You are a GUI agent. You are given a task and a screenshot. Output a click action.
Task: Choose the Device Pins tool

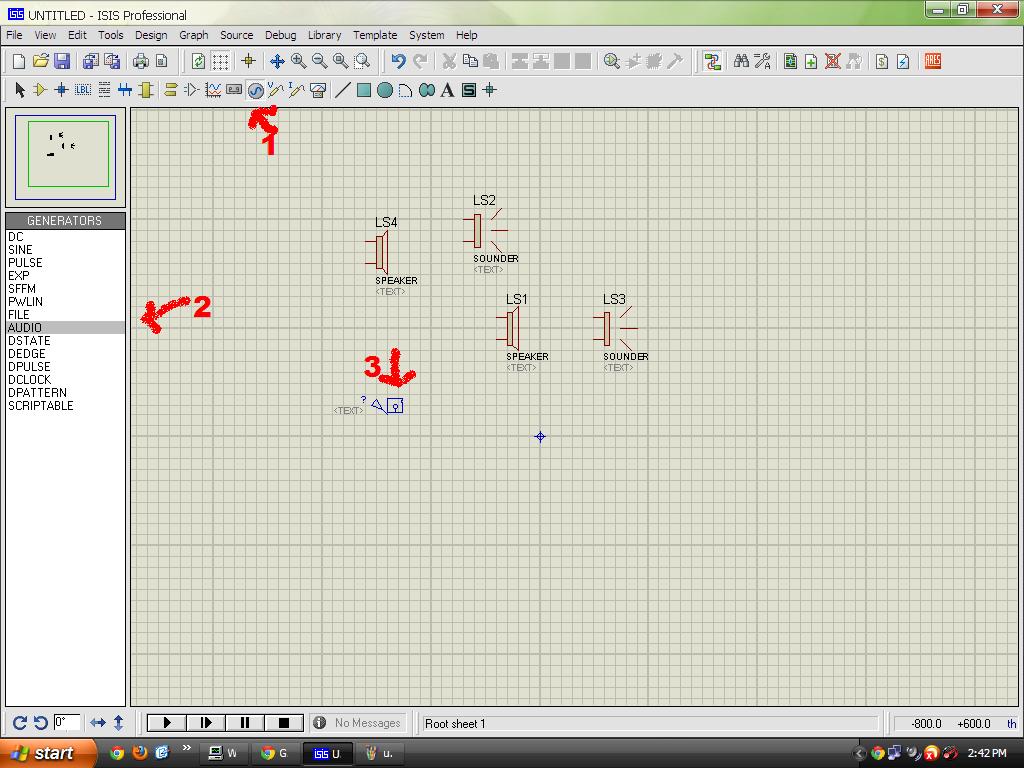(x=192, y=90)
